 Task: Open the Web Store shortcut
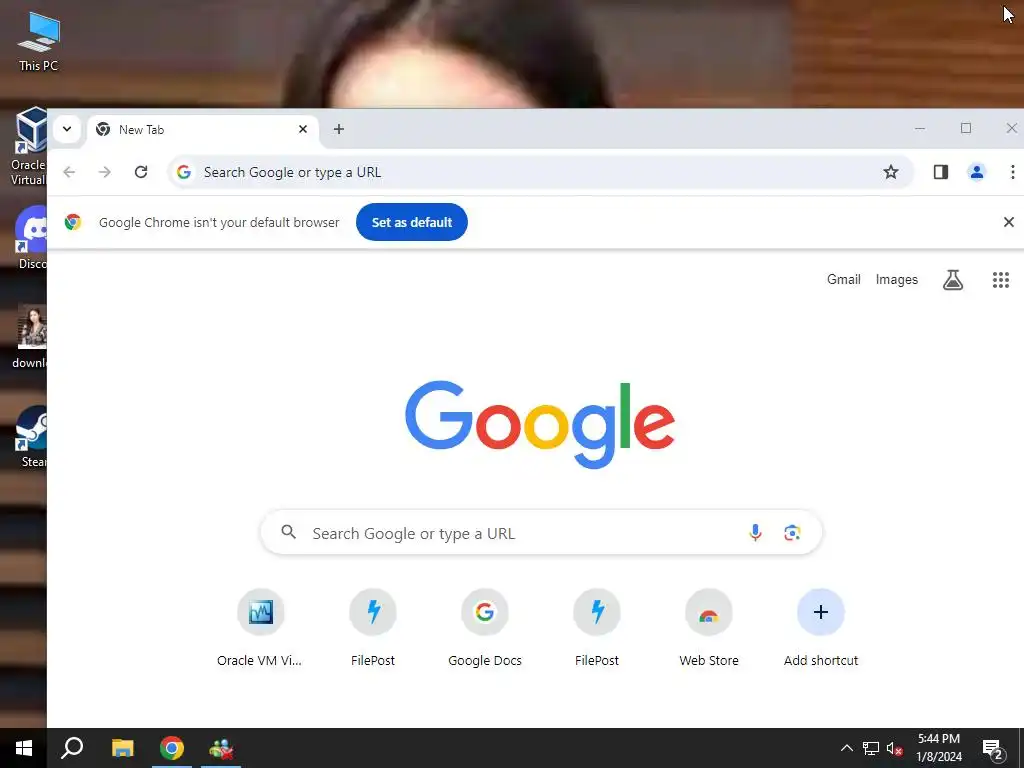709,628
